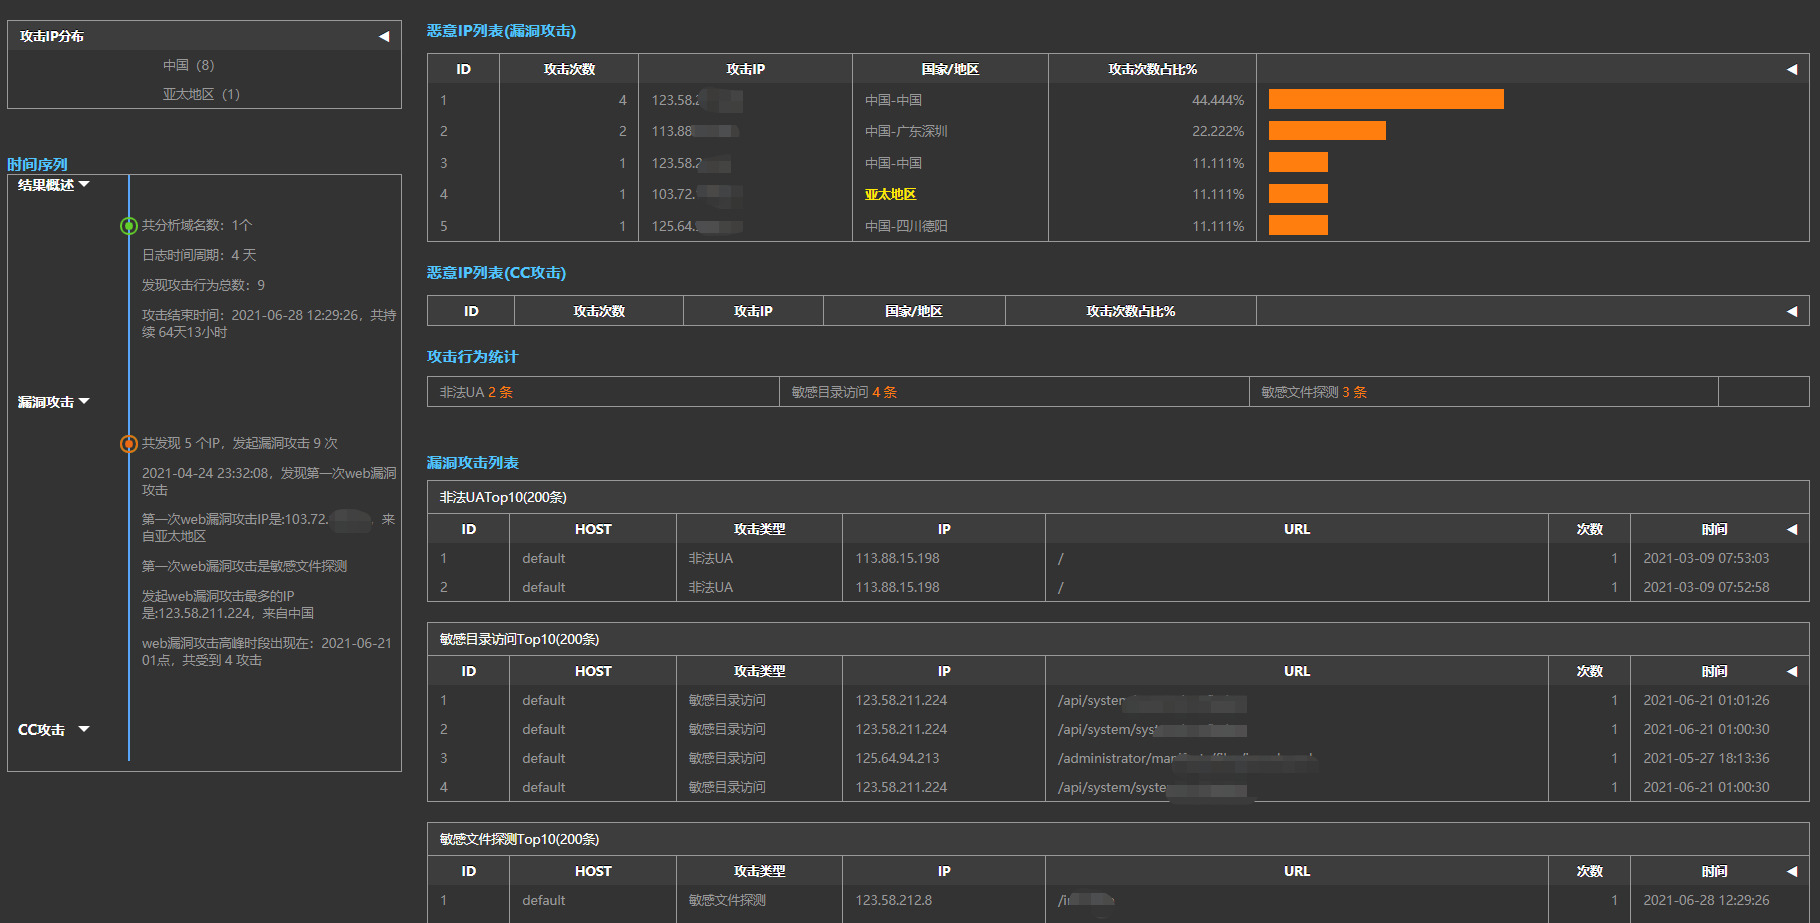Click 国家/地区 header in CC attack table
The height and width of the screenshot is (923, 1820).
(x=914, y=311)
